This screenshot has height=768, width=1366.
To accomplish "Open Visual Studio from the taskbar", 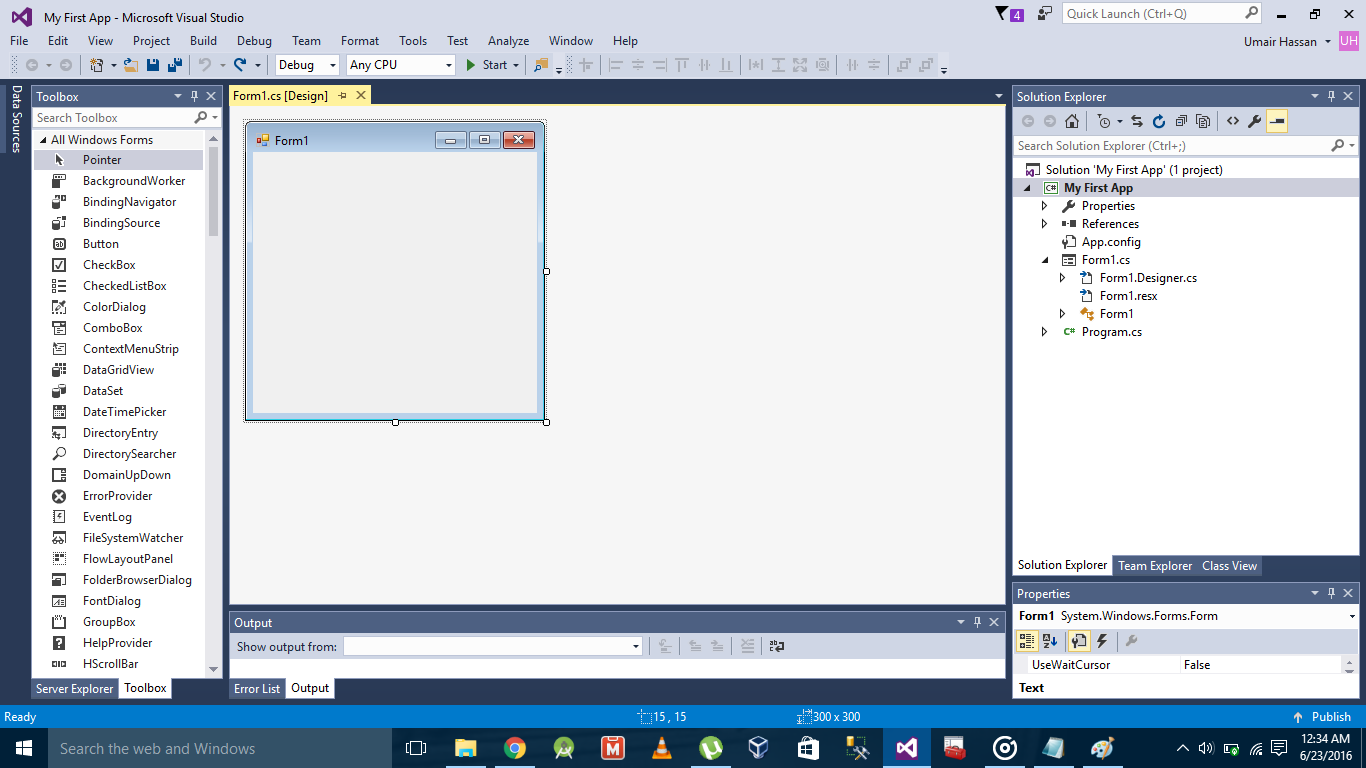I will click(906, 747).
